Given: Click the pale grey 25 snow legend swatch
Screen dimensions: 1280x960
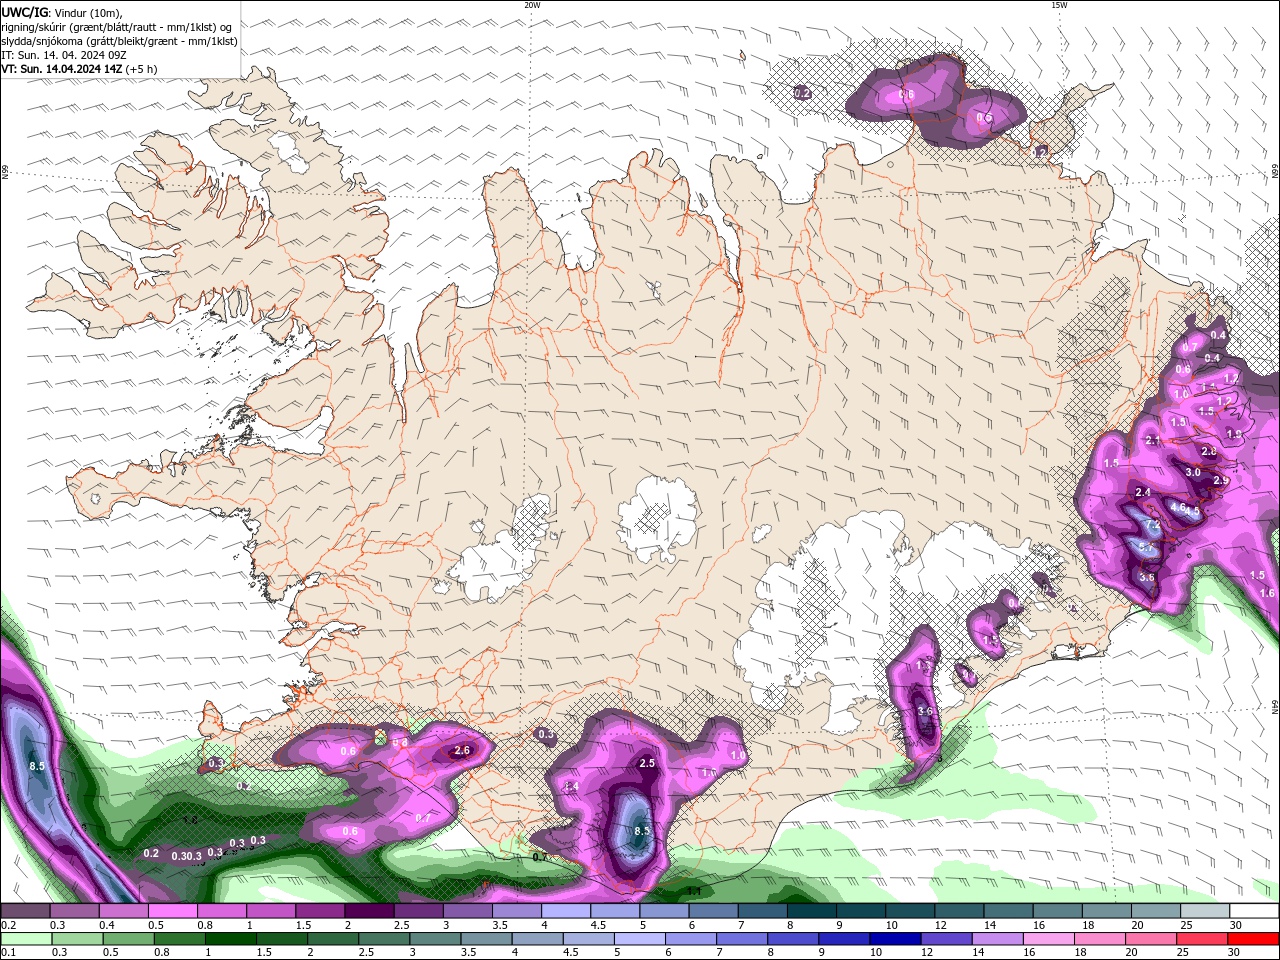Looking at the screenshot, I should coord(1205,911).
